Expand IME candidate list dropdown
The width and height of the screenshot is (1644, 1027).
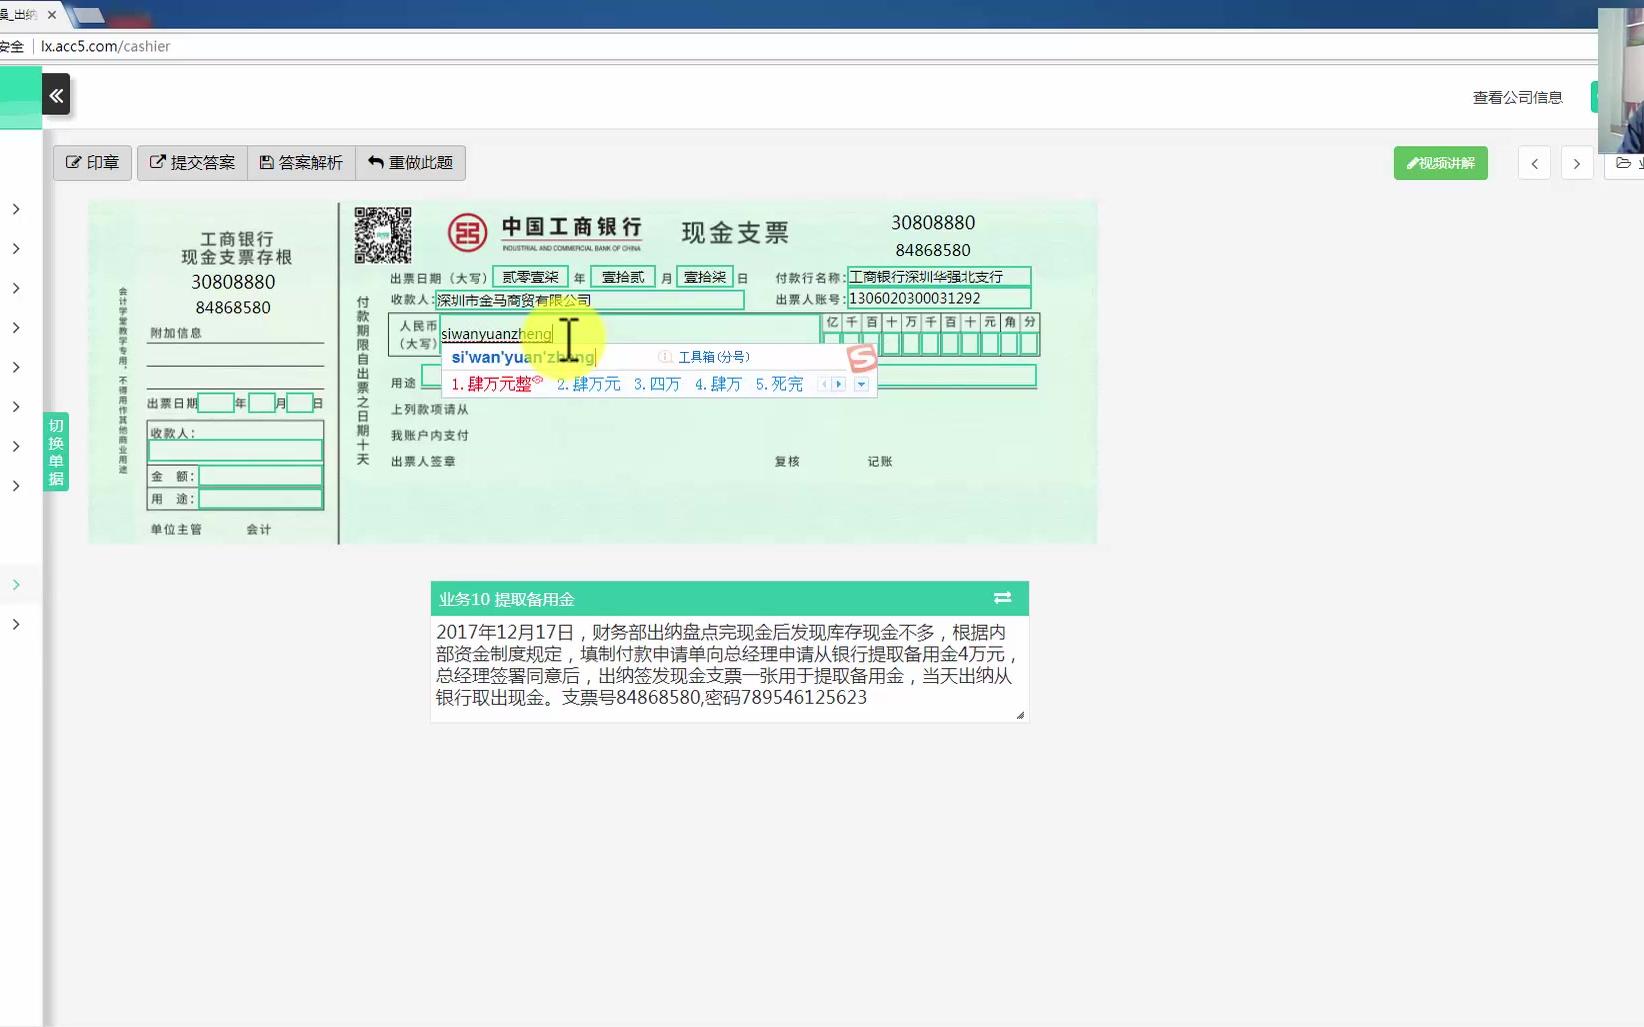pyautogui.click(x=861, y=384)
